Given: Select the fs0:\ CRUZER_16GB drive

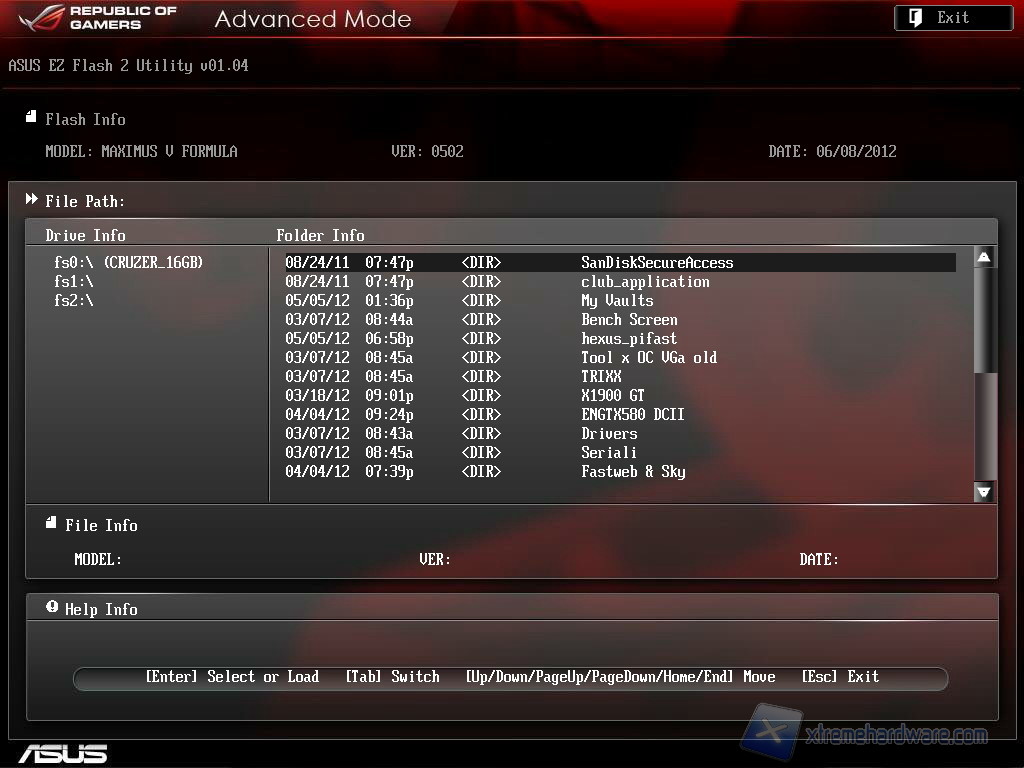Looking at the screenshot, I should [128, 262].
